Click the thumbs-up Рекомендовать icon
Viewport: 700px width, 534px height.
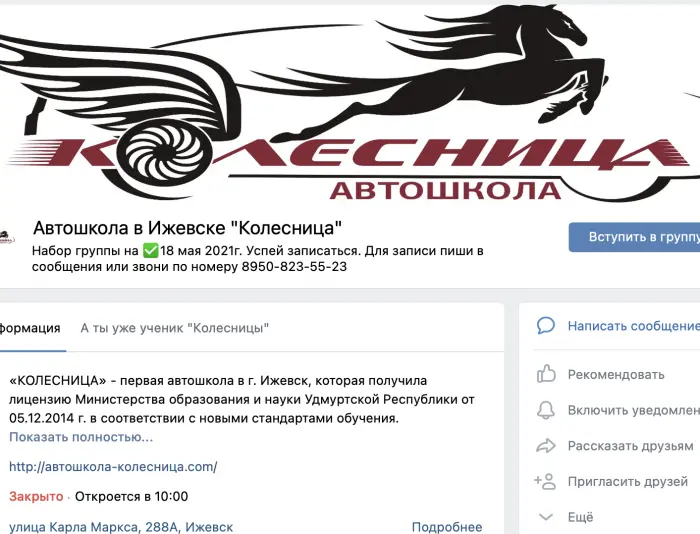[546, 374]
